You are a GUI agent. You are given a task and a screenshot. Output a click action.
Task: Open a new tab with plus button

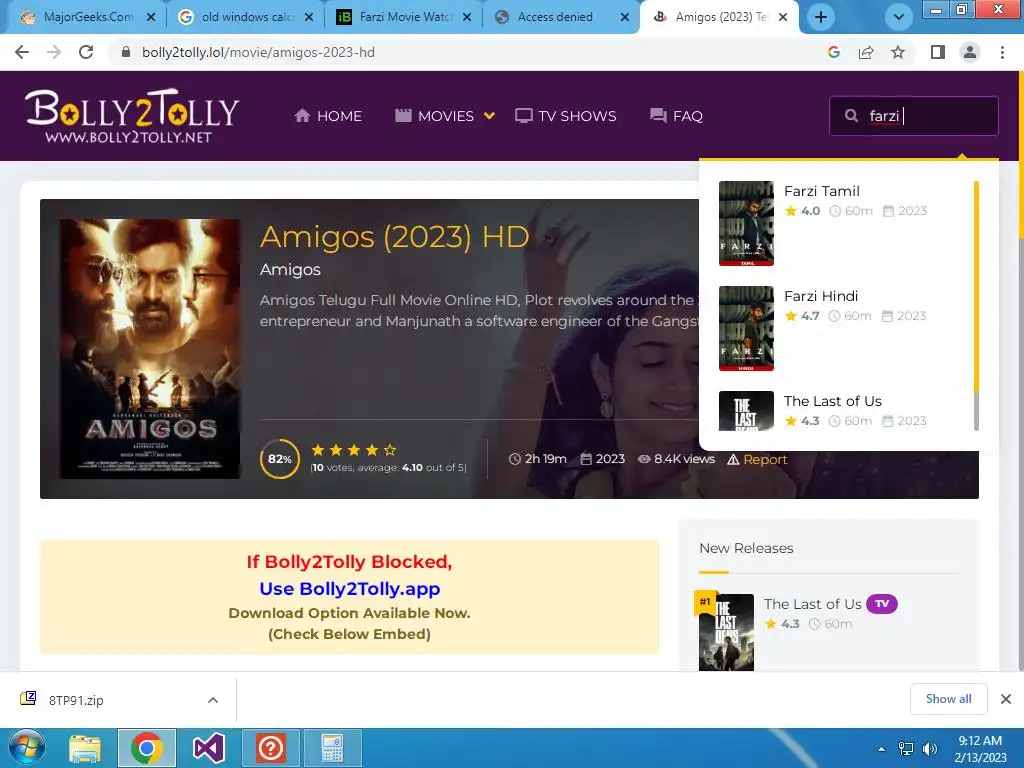821,17
